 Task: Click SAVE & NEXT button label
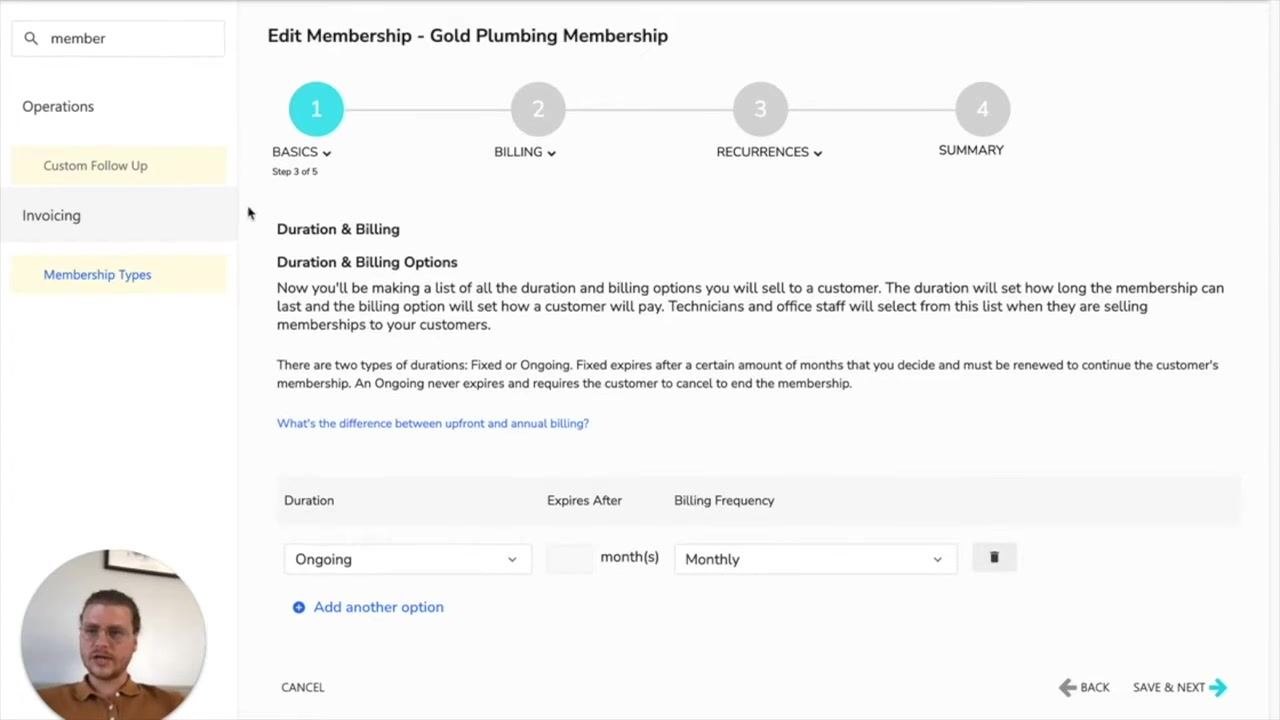coord(1169,687)
